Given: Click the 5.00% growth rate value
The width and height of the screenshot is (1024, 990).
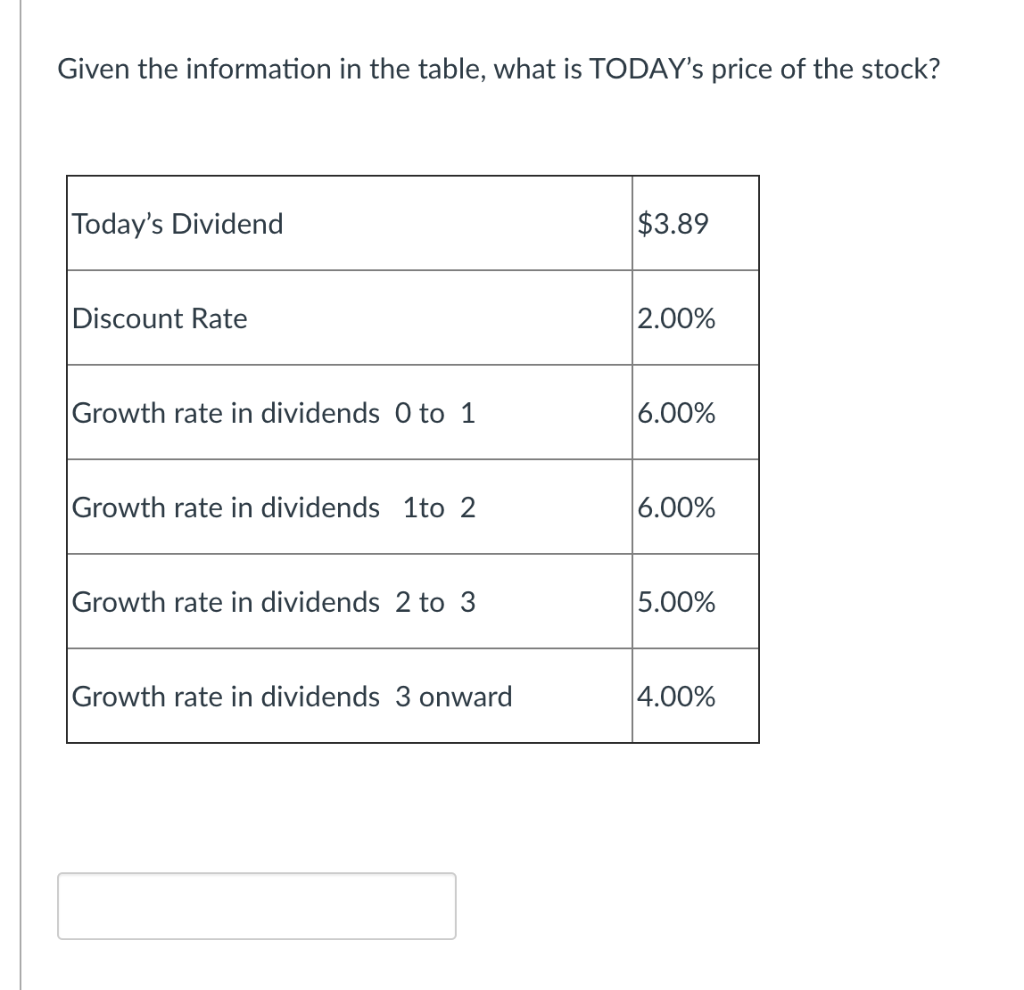Looking at the screenshot, I should pyautogui.click(x=676, y=602).
